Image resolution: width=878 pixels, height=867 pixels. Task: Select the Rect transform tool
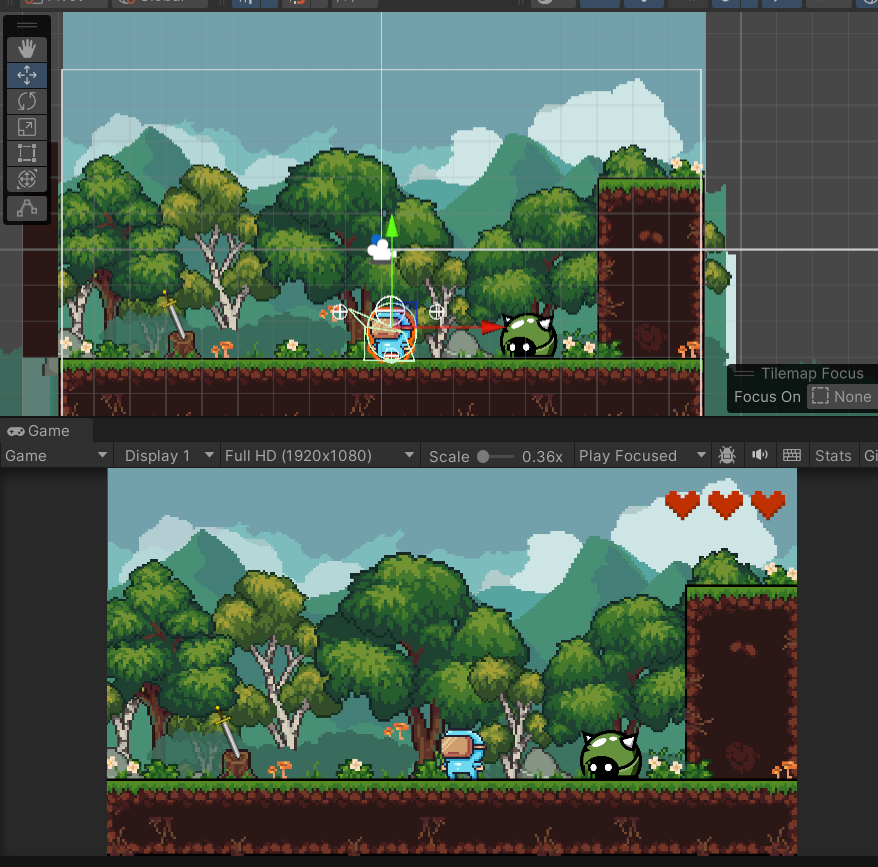click(x=27, y=153)
